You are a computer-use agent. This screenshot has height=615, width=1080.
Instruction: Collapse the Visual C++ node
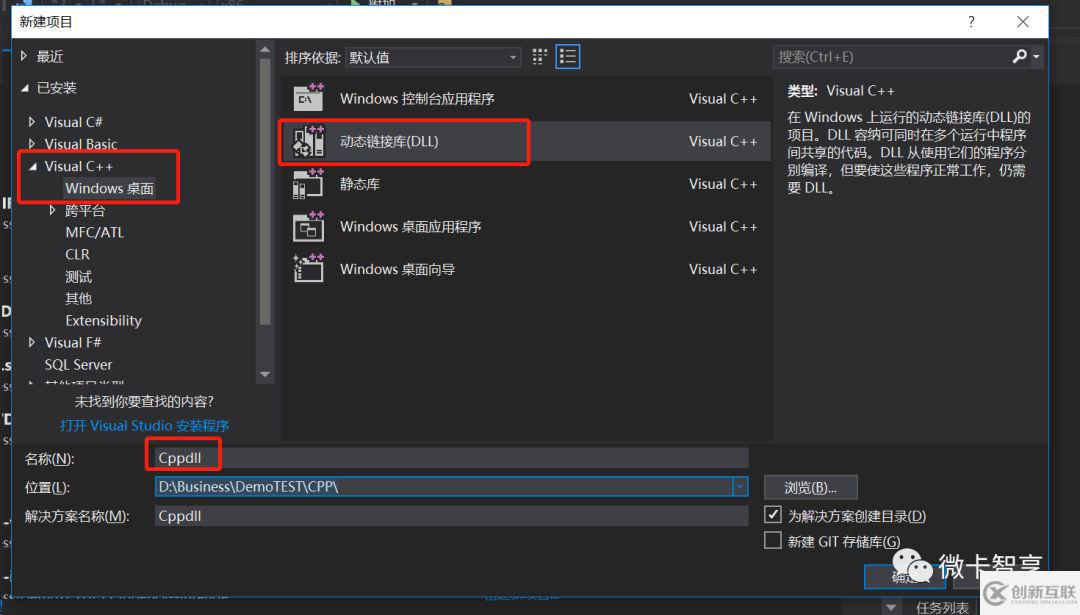[x=32, y=166]
